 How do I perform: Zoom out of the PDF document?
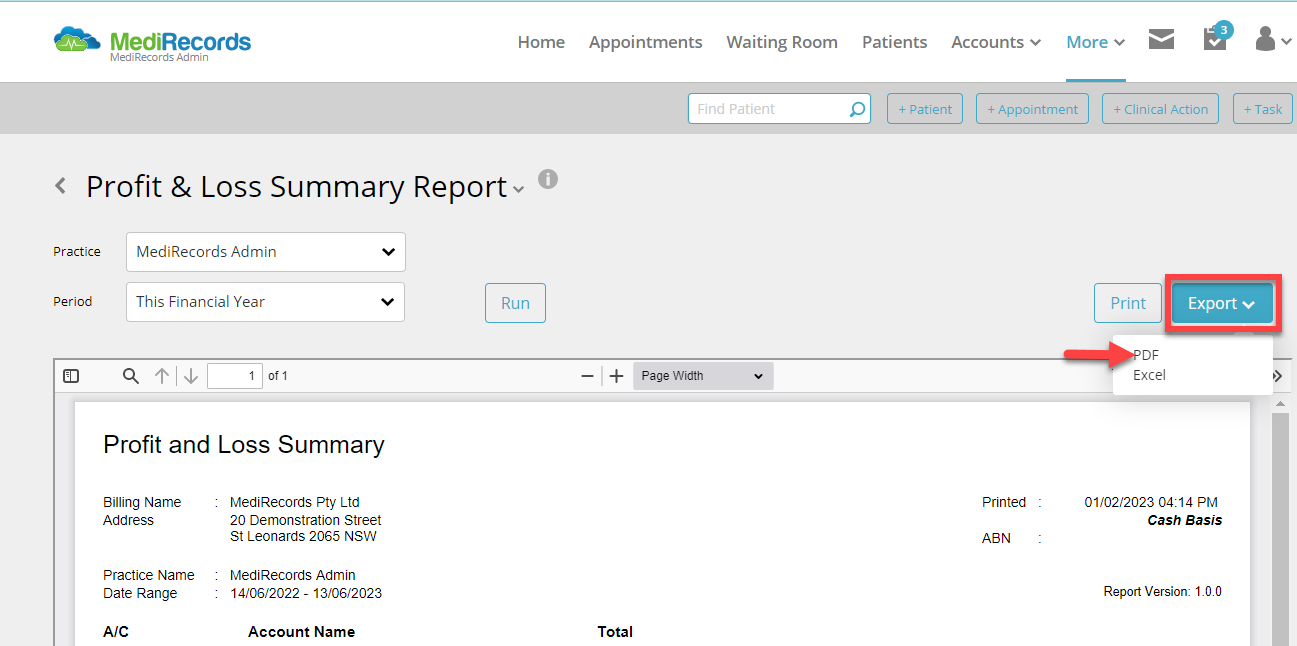[x=588, y=376]
